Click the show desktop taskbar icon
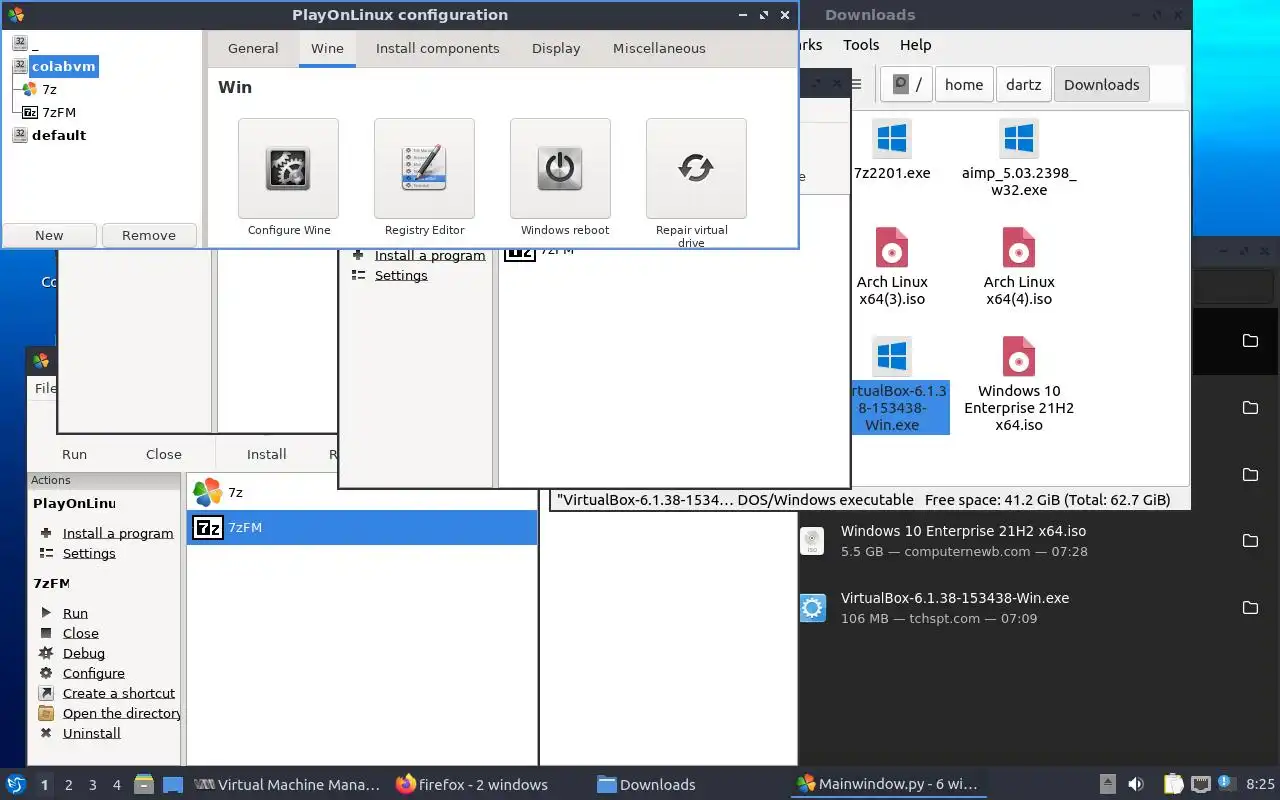The width and height of the screenshot is (1280, 800). pyautogui.click(x=173, y=784)
